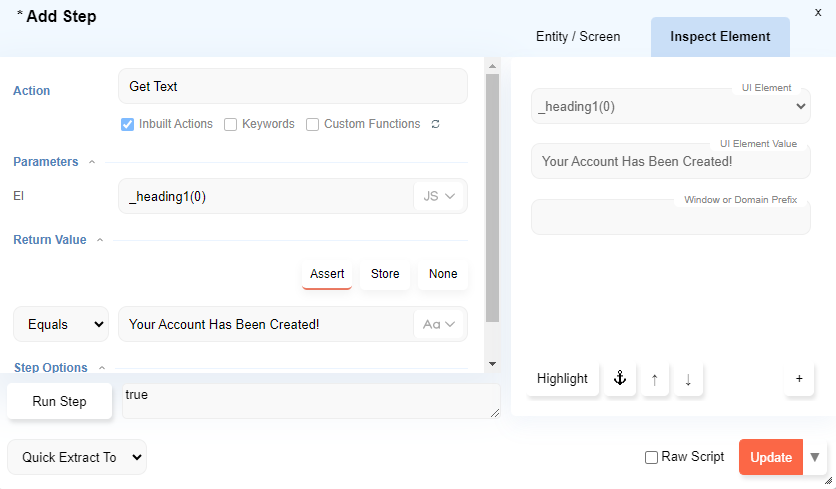Click the up arrow icon
The height and width of the screenshot is (489, 836).
point(654,379)
